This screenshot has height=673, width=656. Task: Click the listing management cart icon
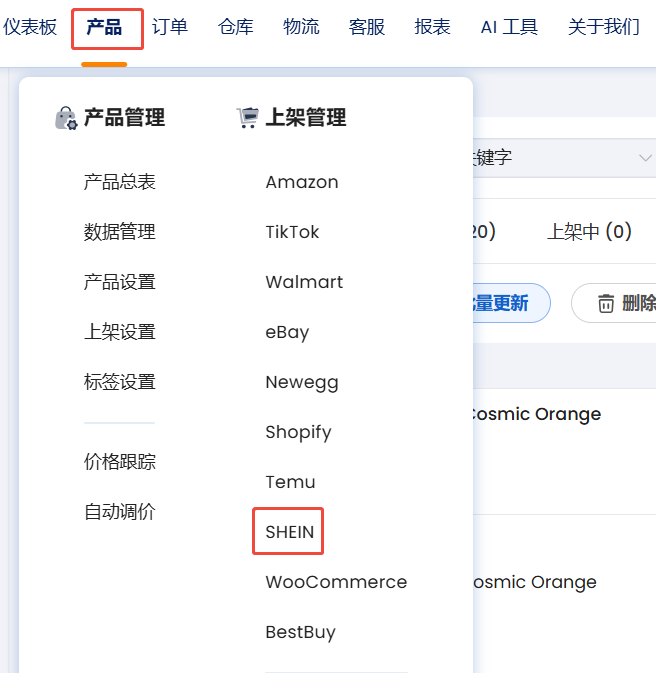tap(247, 118)
